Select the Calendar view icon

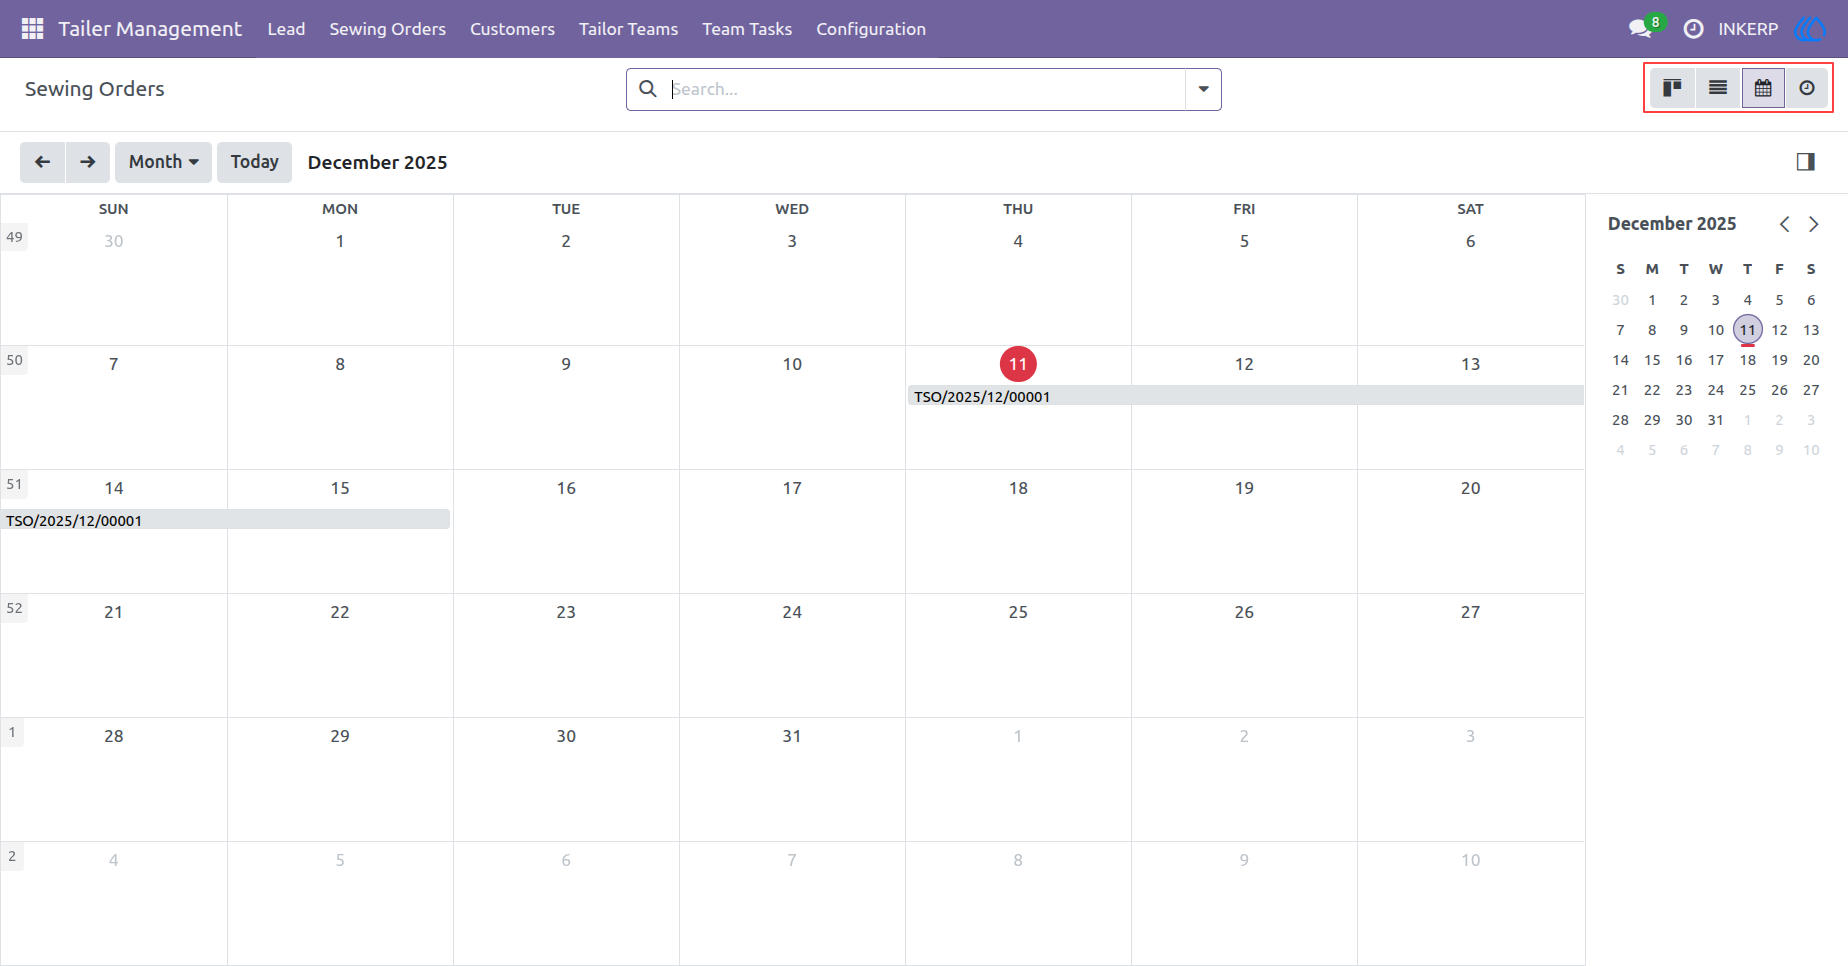pyautogui.click(x=1763, y=88)
